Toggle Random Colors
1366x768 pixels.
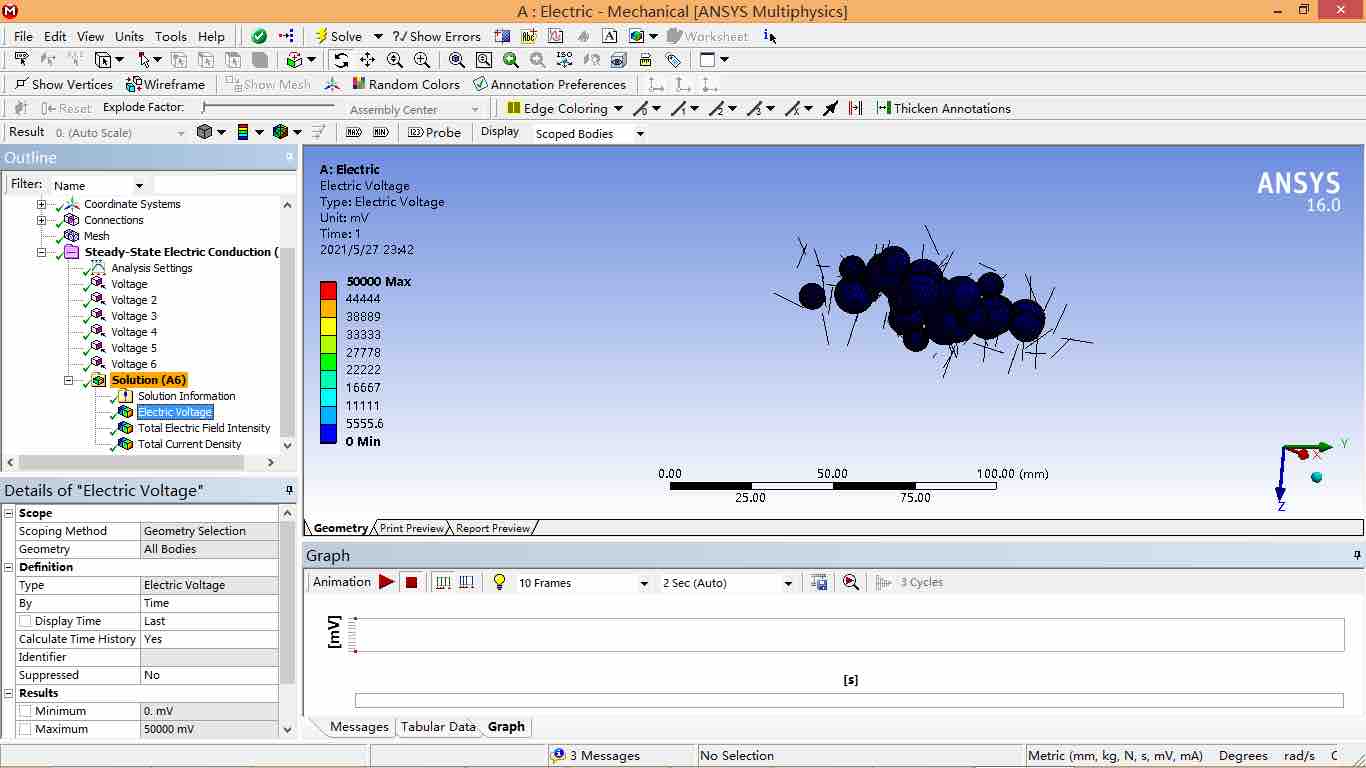(404, 84)
